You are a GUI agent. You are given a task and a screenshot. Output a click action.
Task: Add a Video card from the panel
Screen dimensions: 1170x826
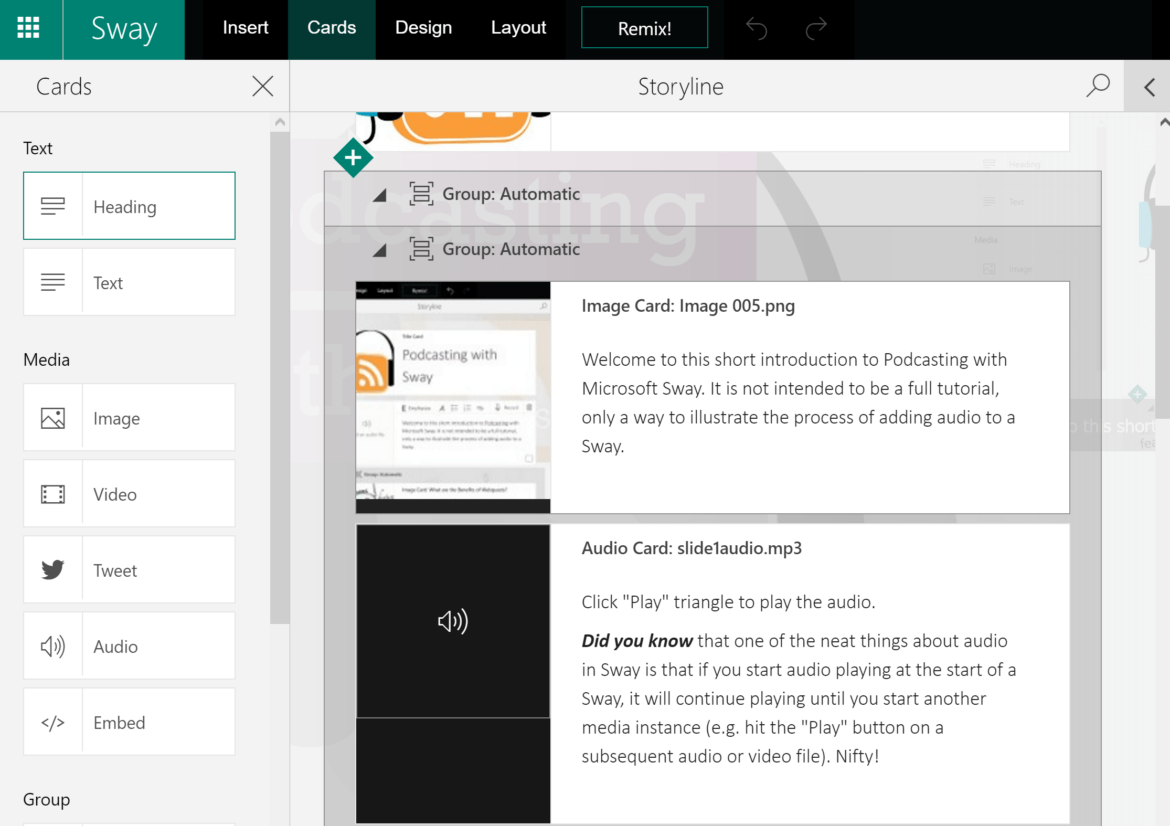pyautogui.click(x=129, y=494)
